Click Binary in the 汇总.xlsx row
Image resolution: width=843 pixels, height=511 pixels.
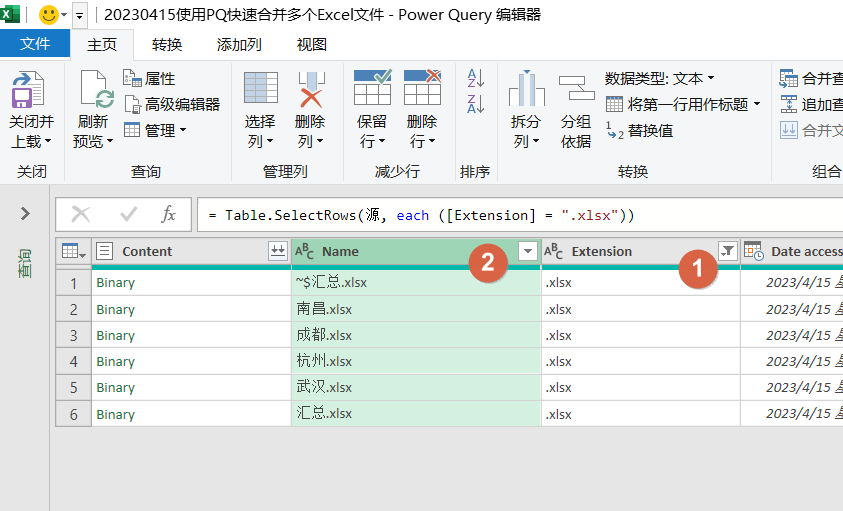click(116, 414)
